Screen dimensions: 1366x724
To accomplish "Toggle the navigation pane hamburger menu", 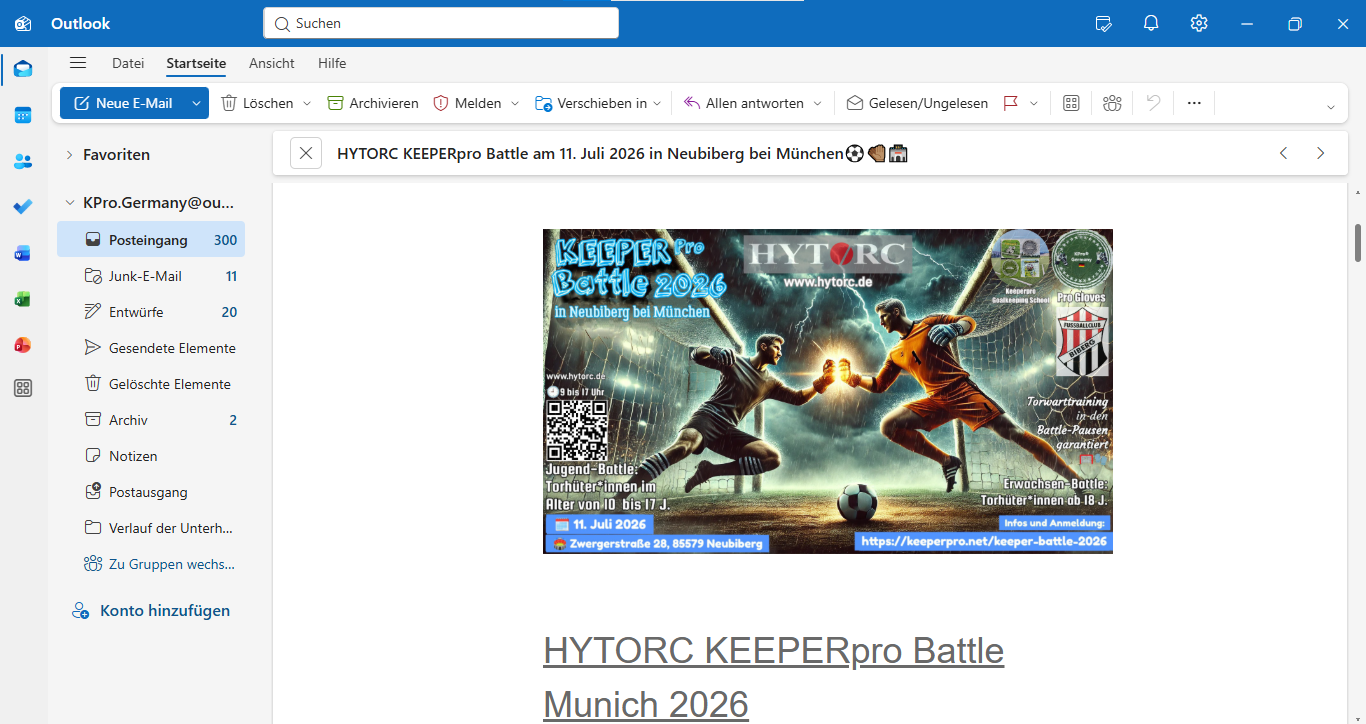I will [78, 63].
